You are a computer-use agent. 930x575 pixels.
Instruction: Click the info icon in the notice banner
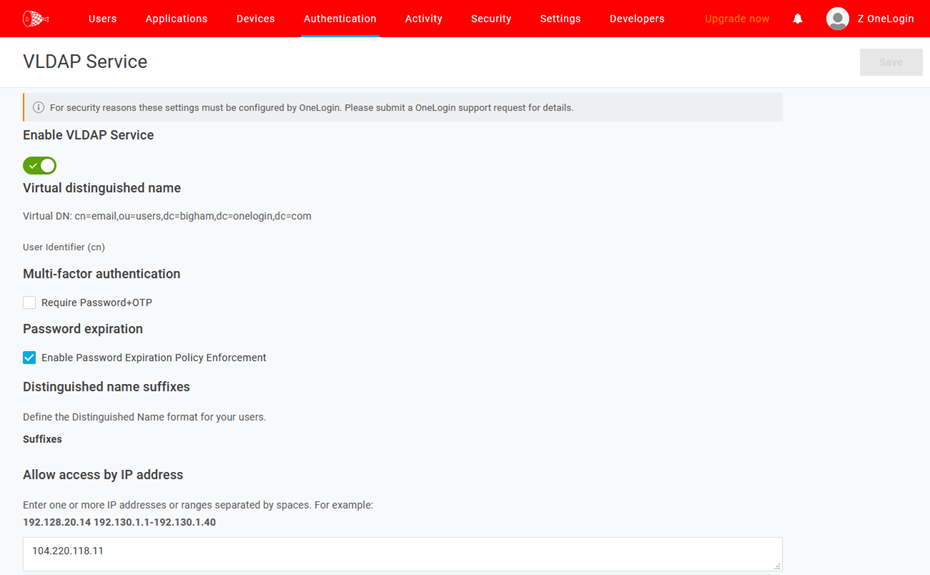39,107
